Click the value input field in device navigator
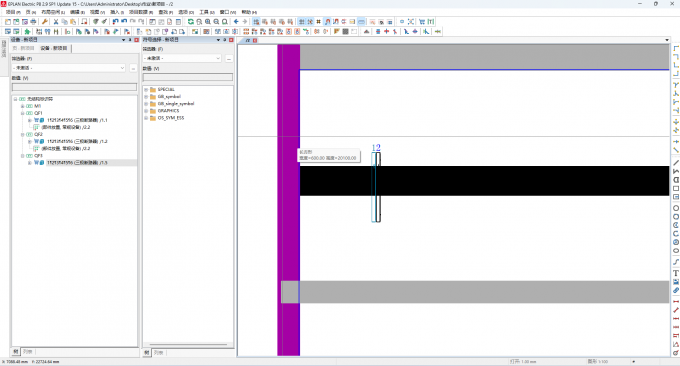The image size is (680, 366). [x=74, y=87]
